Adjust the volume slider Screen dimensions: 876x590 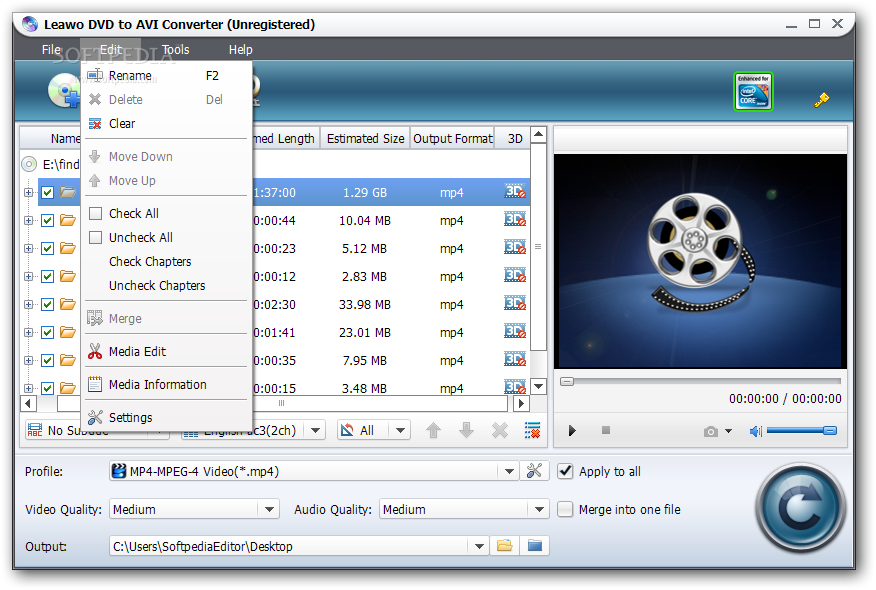tap(801, 430)
